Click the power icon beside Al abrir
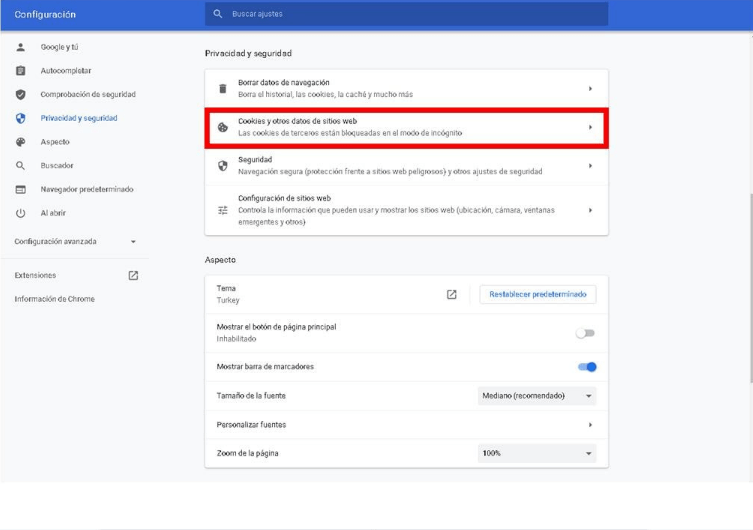This screenshot has width=753, height=530. [x=20, y=213]
